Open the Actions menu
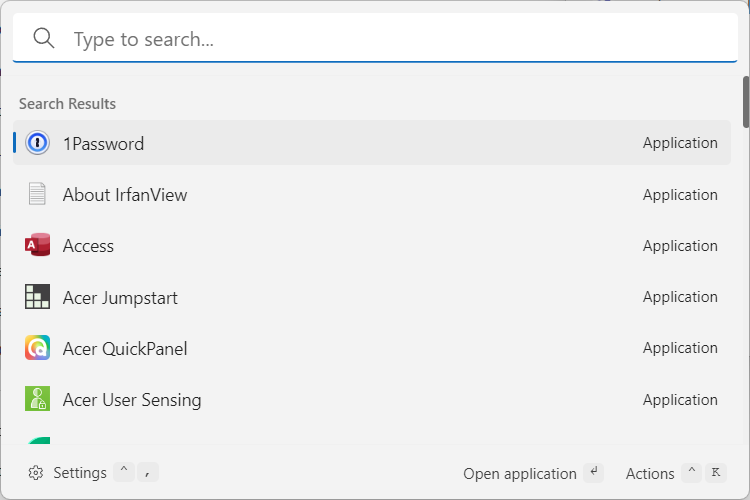The image size is (750, 500). tap(650, 473)
